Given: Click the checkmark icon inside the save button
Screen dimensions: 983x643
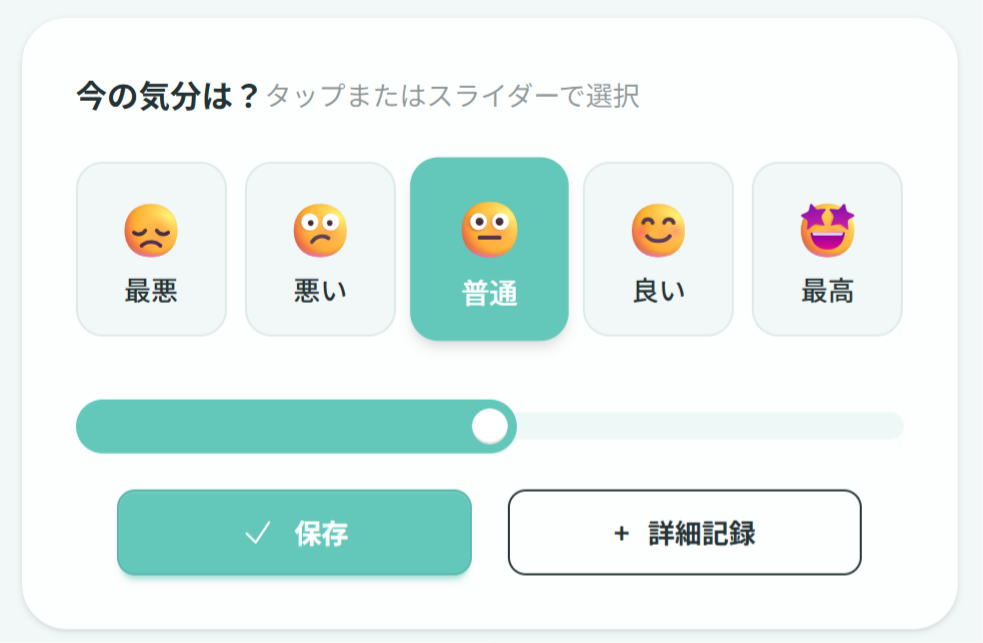Looking at the screenshot, I should [x=259, y=533].
